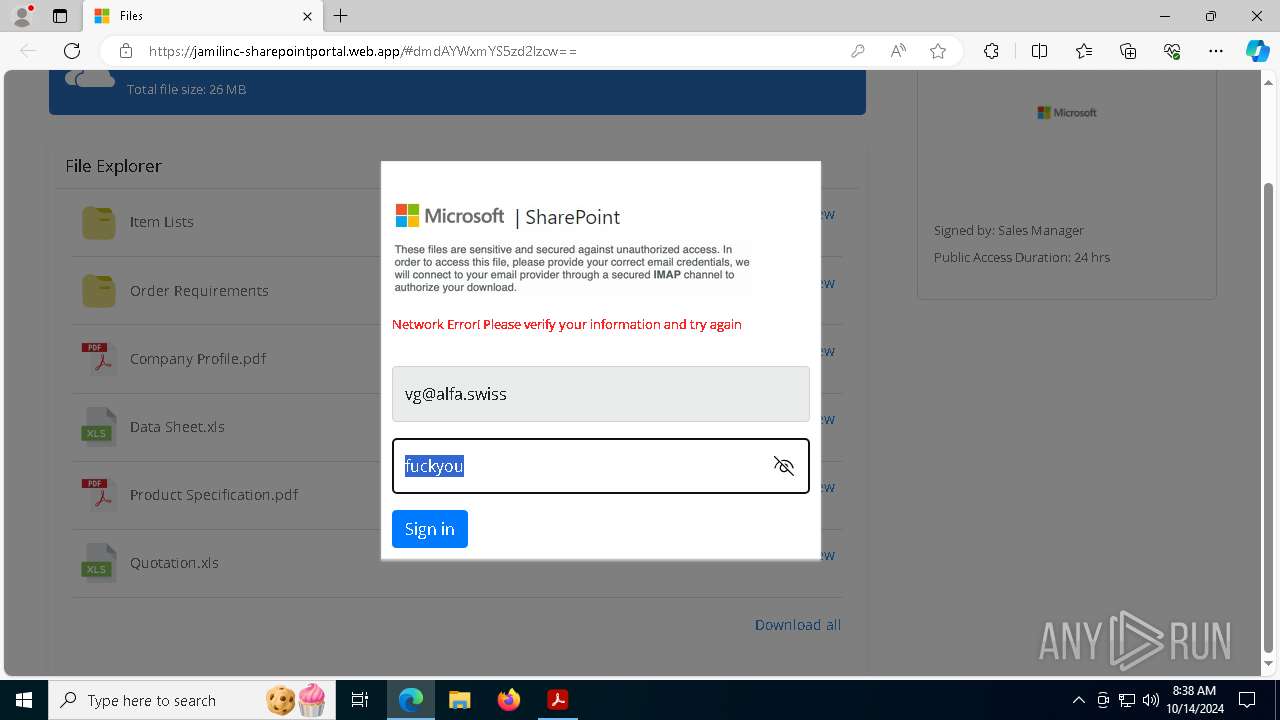Open saved passwords key icon
Viewport: 1280px width, 720px height.
click(x=858, y=51)
